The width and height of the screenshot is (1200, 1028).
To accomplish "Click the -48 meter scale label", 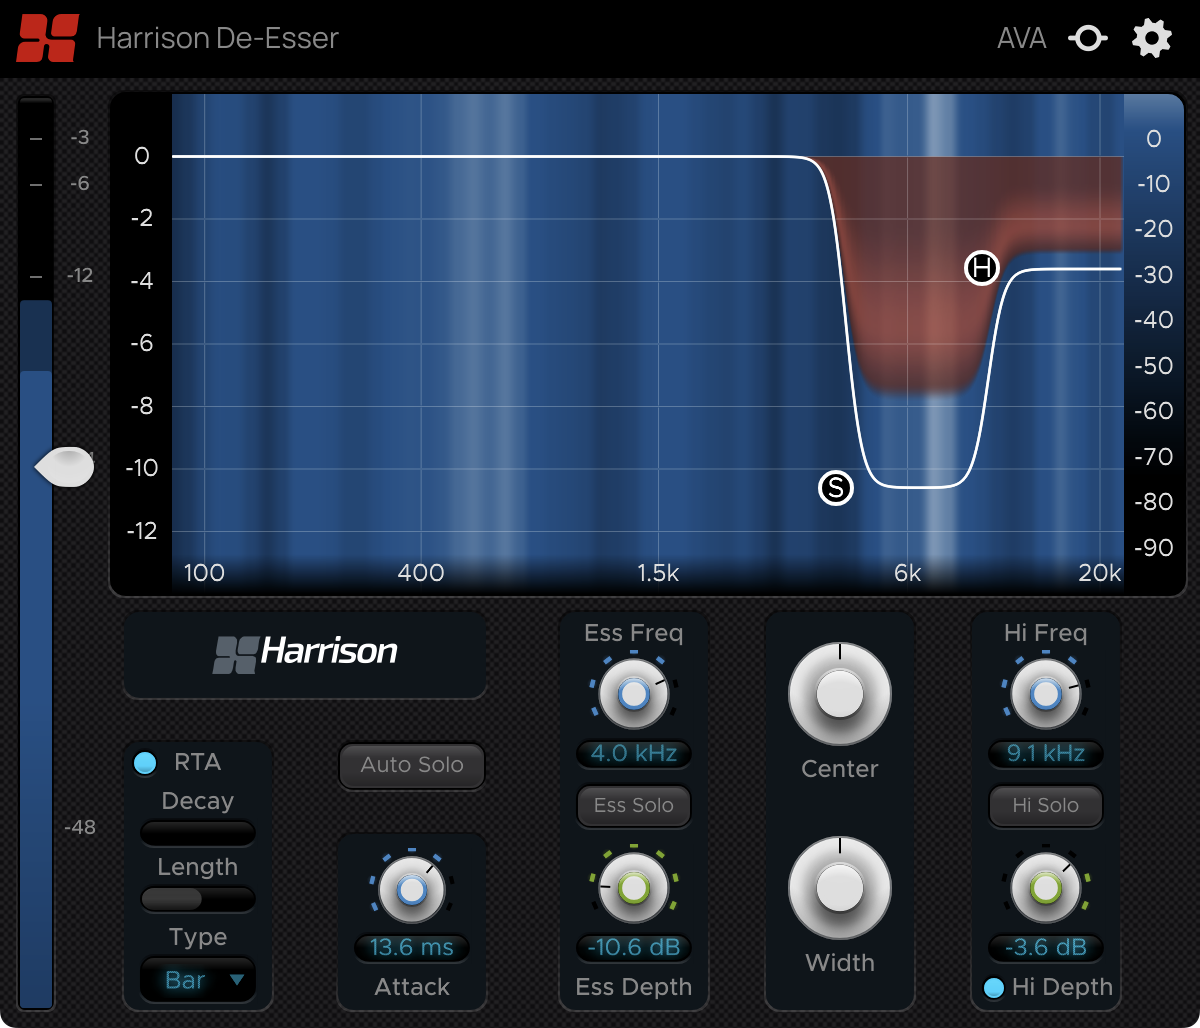I will [x=80, y=828].
